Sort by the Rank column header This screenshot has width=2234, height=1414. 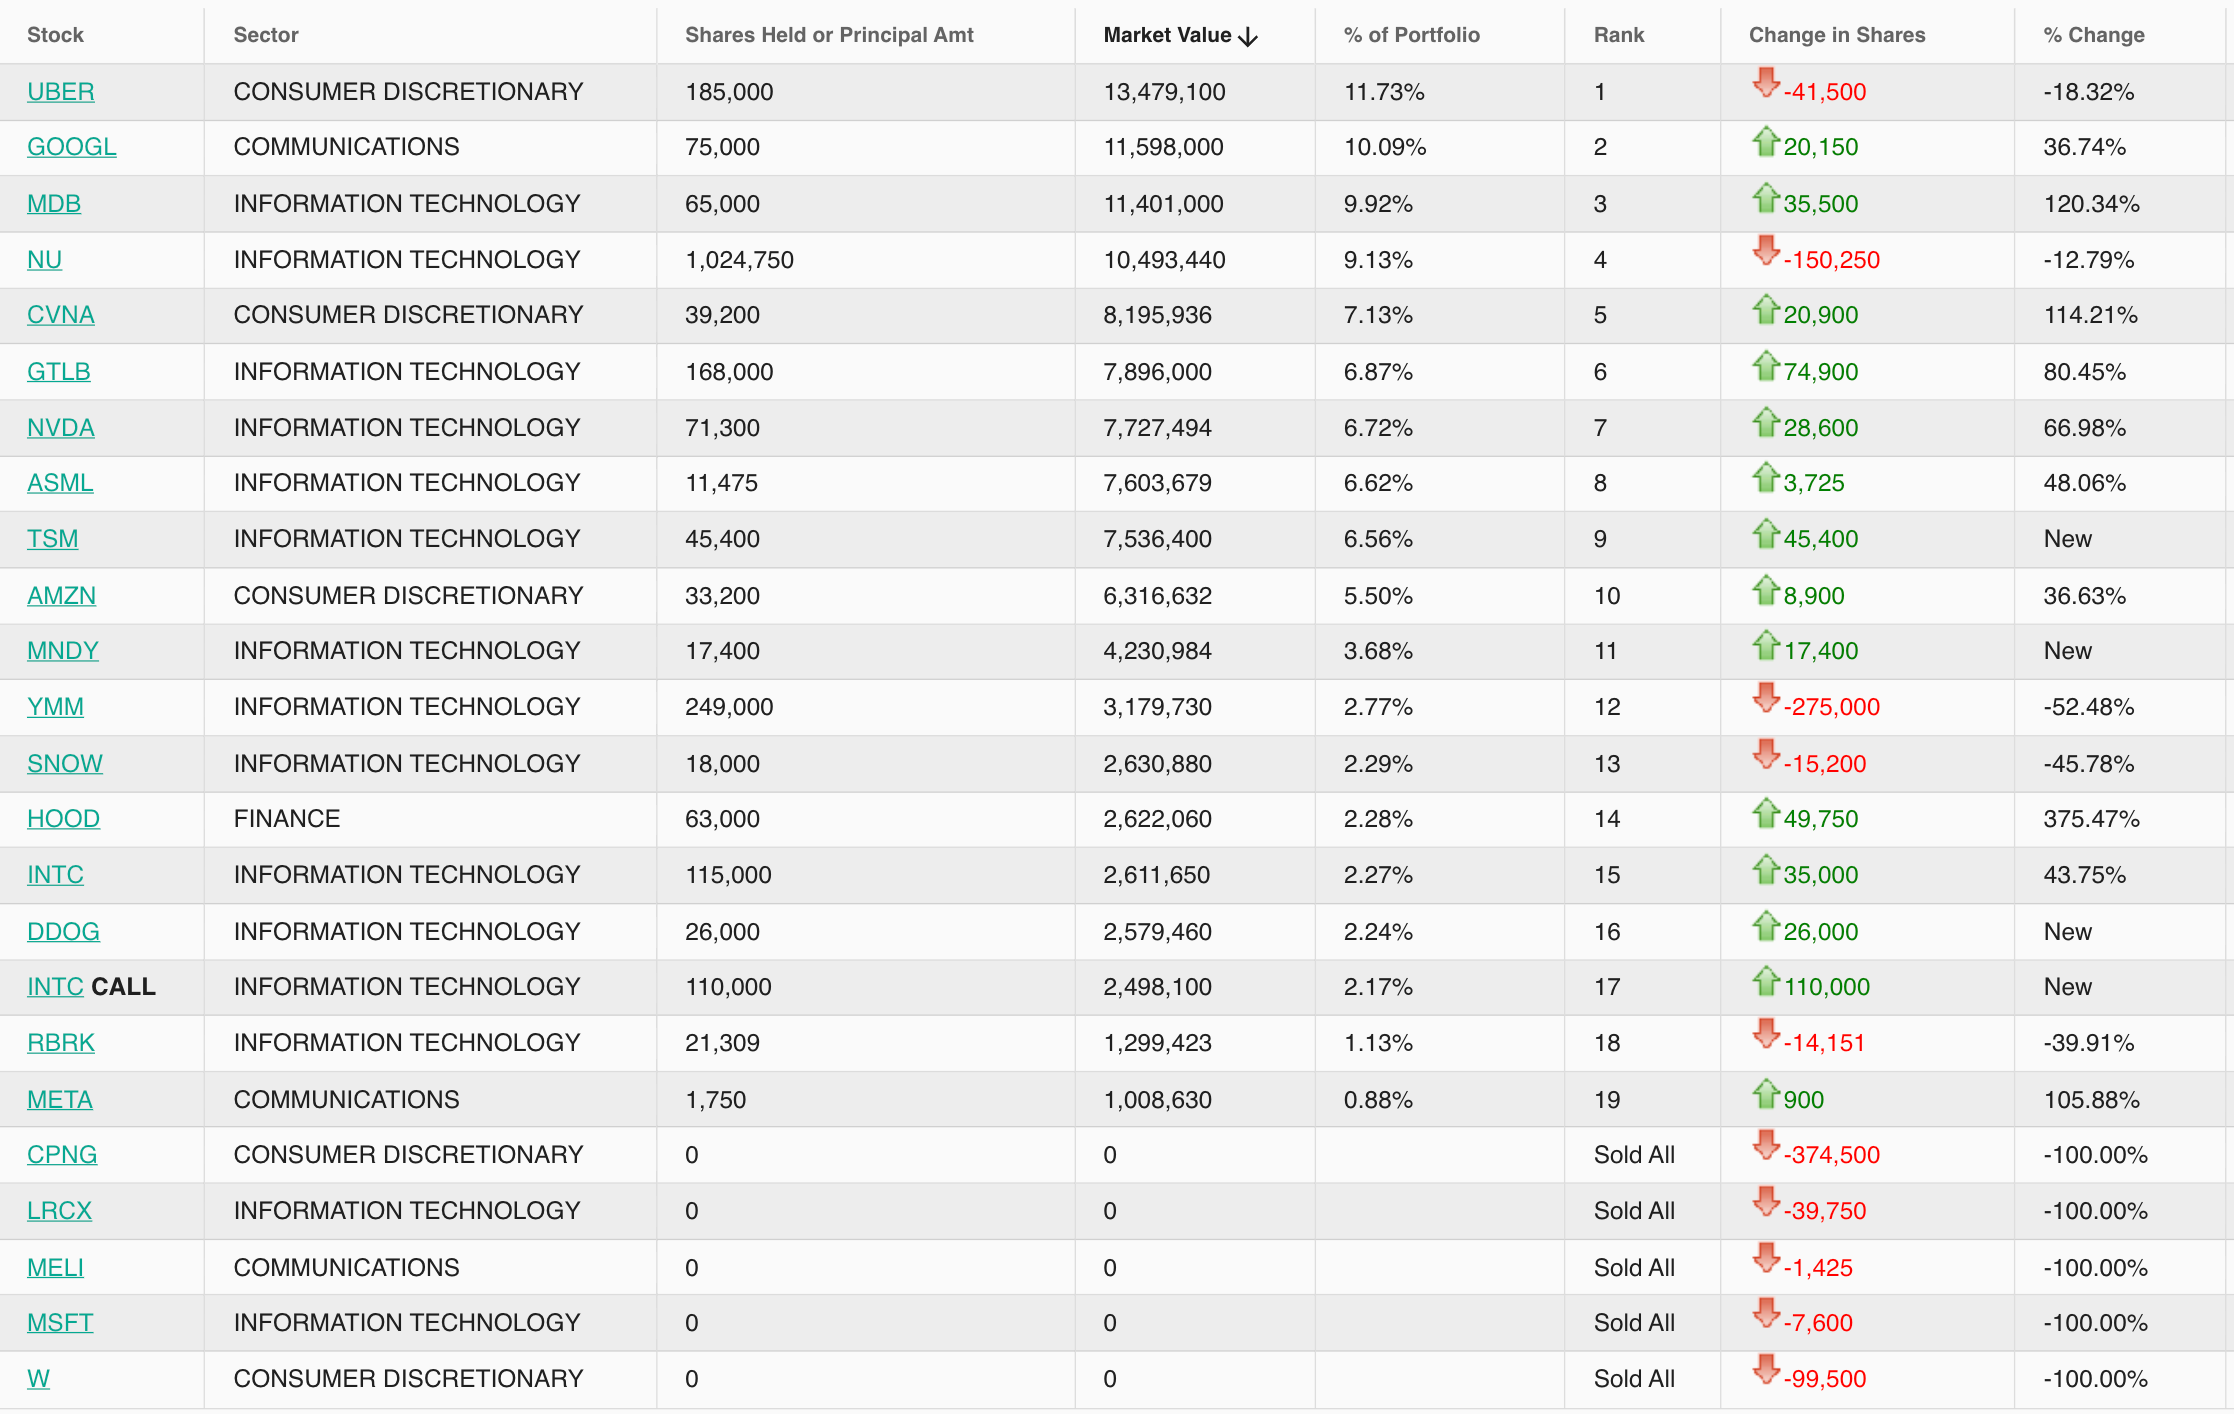[1618, 35]
